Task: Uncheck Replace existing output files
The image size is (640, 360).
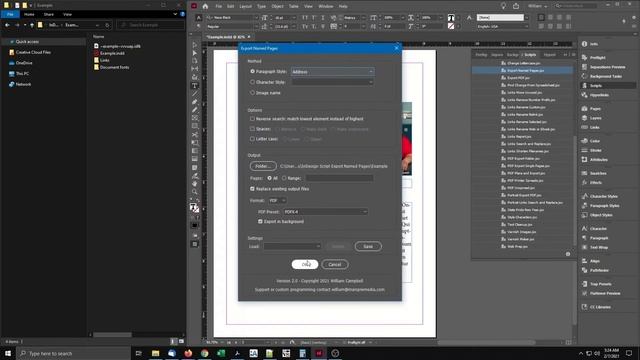Action: click(252, 189)
